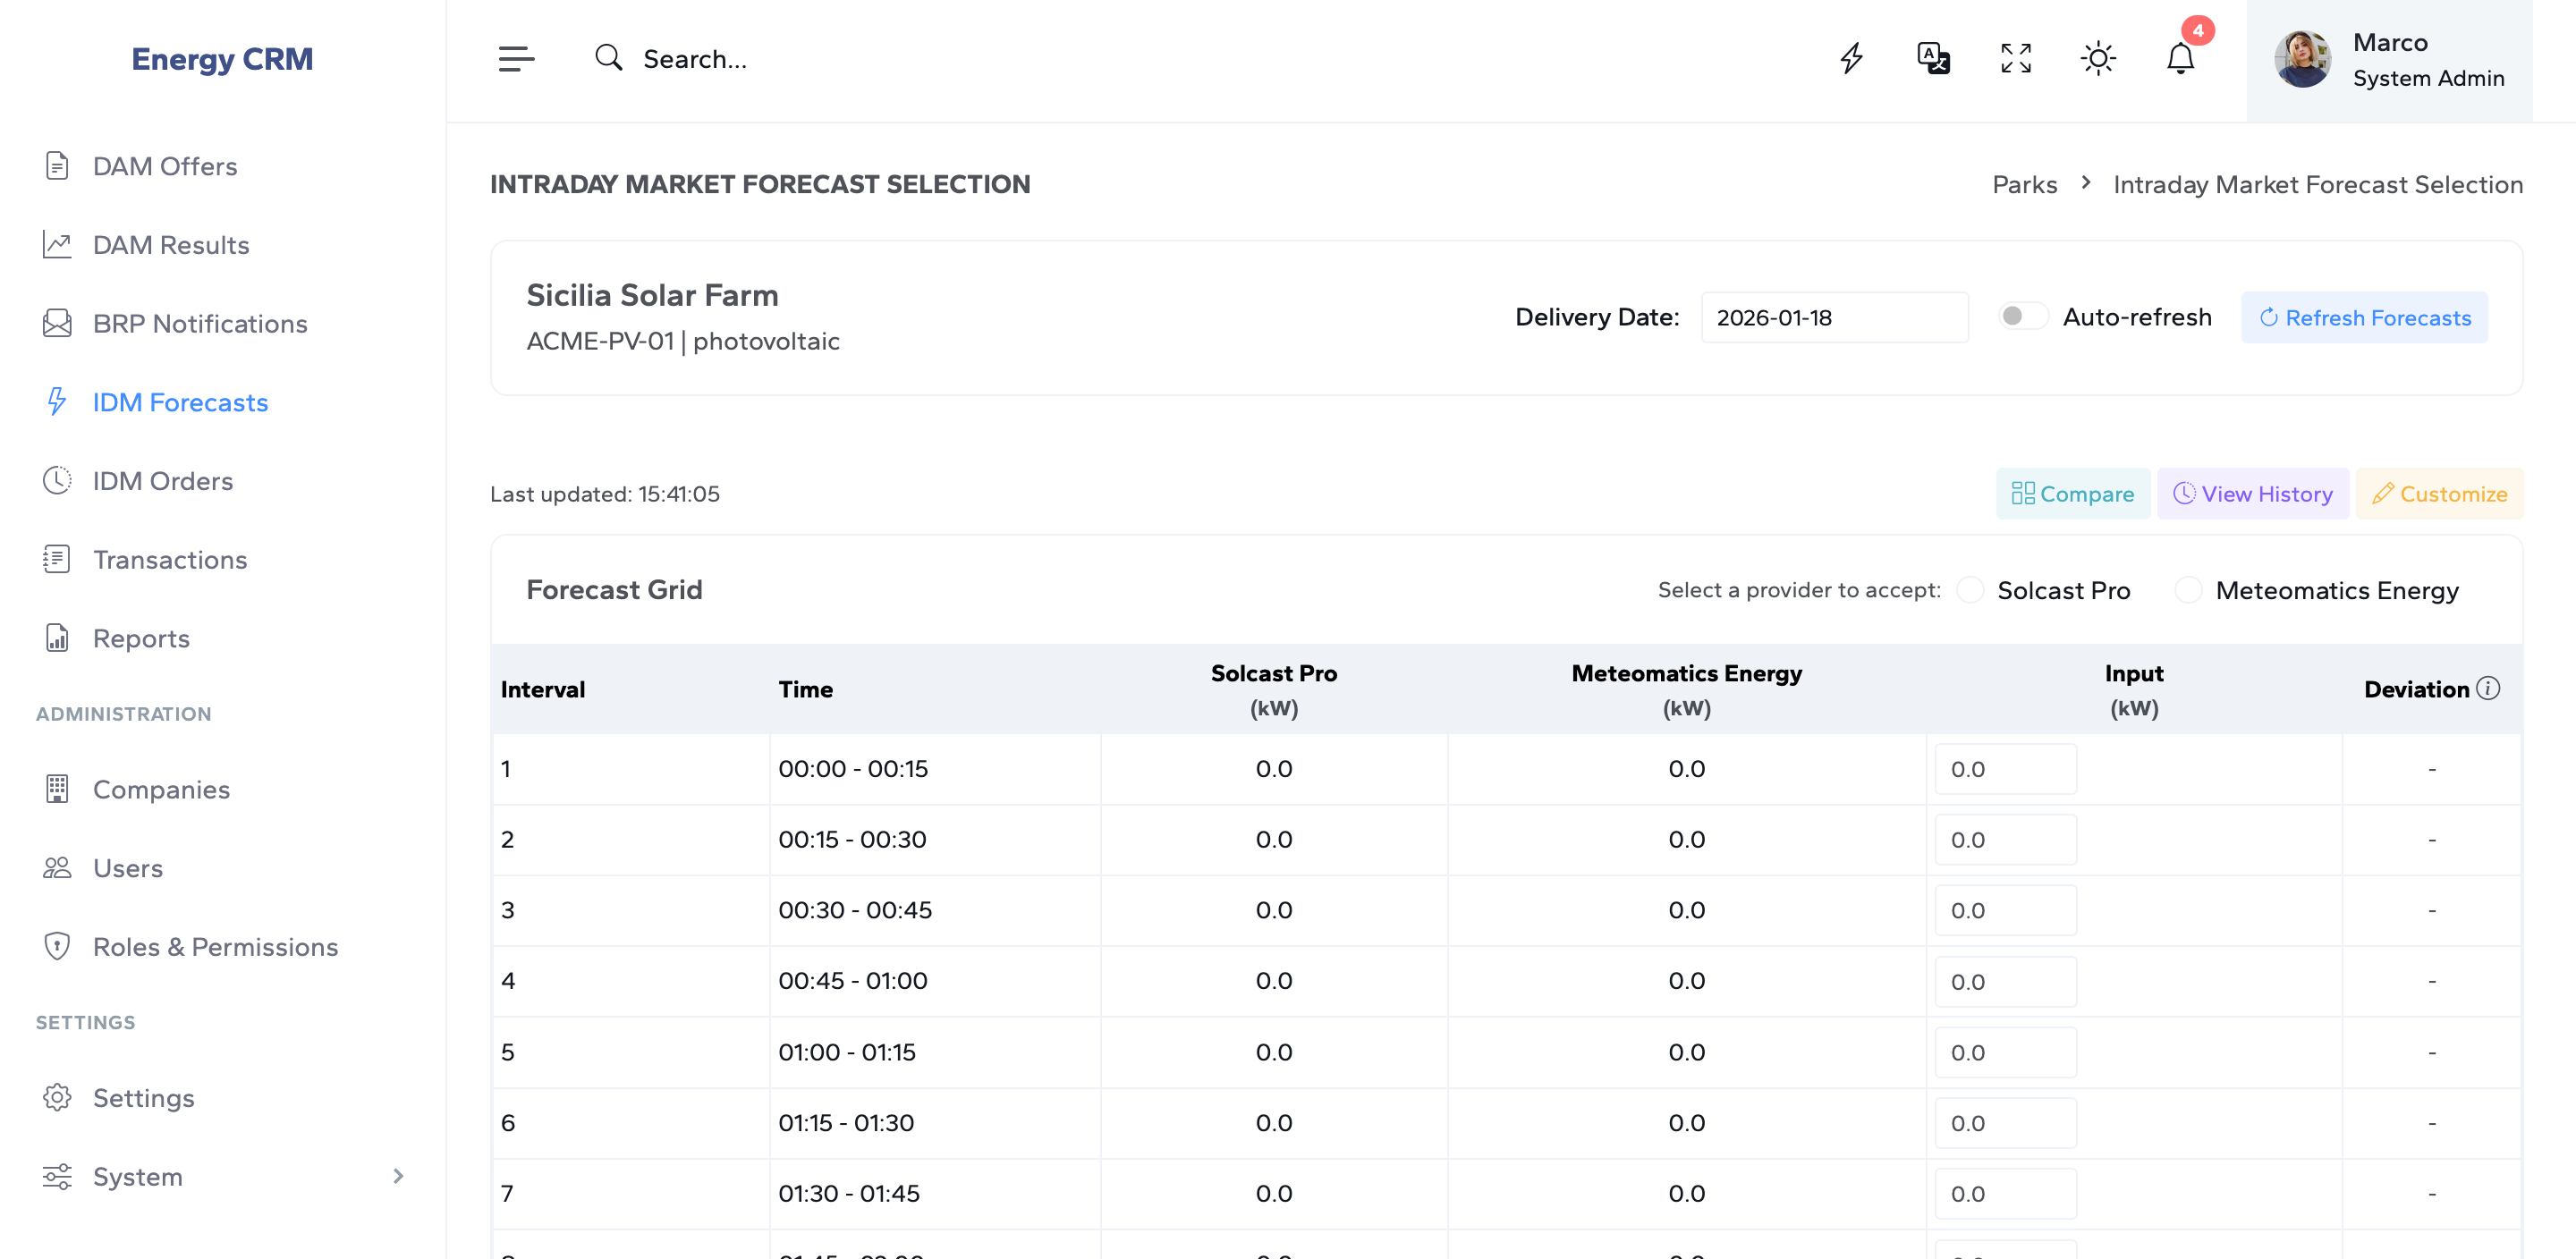Navigate back to Parks via breadcrumb
The height and width of the screenshot is (1259, 2576).
(x=2024, y=184)
